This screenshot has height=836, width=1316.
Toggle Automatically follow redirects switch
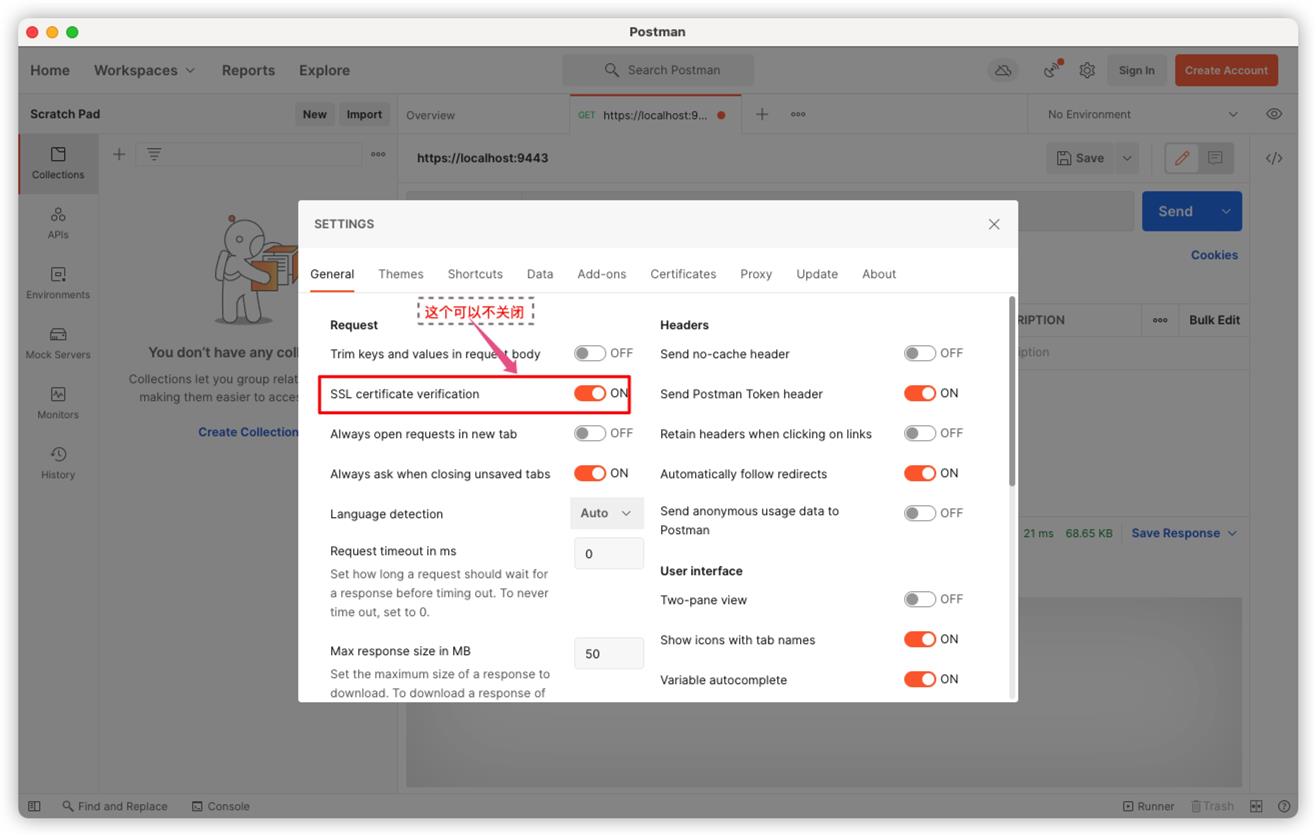click(920, 473)
